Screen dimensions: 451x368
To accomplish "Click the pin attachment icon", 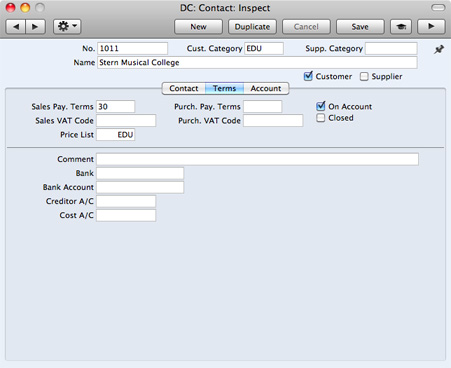I will pos(439,50).
